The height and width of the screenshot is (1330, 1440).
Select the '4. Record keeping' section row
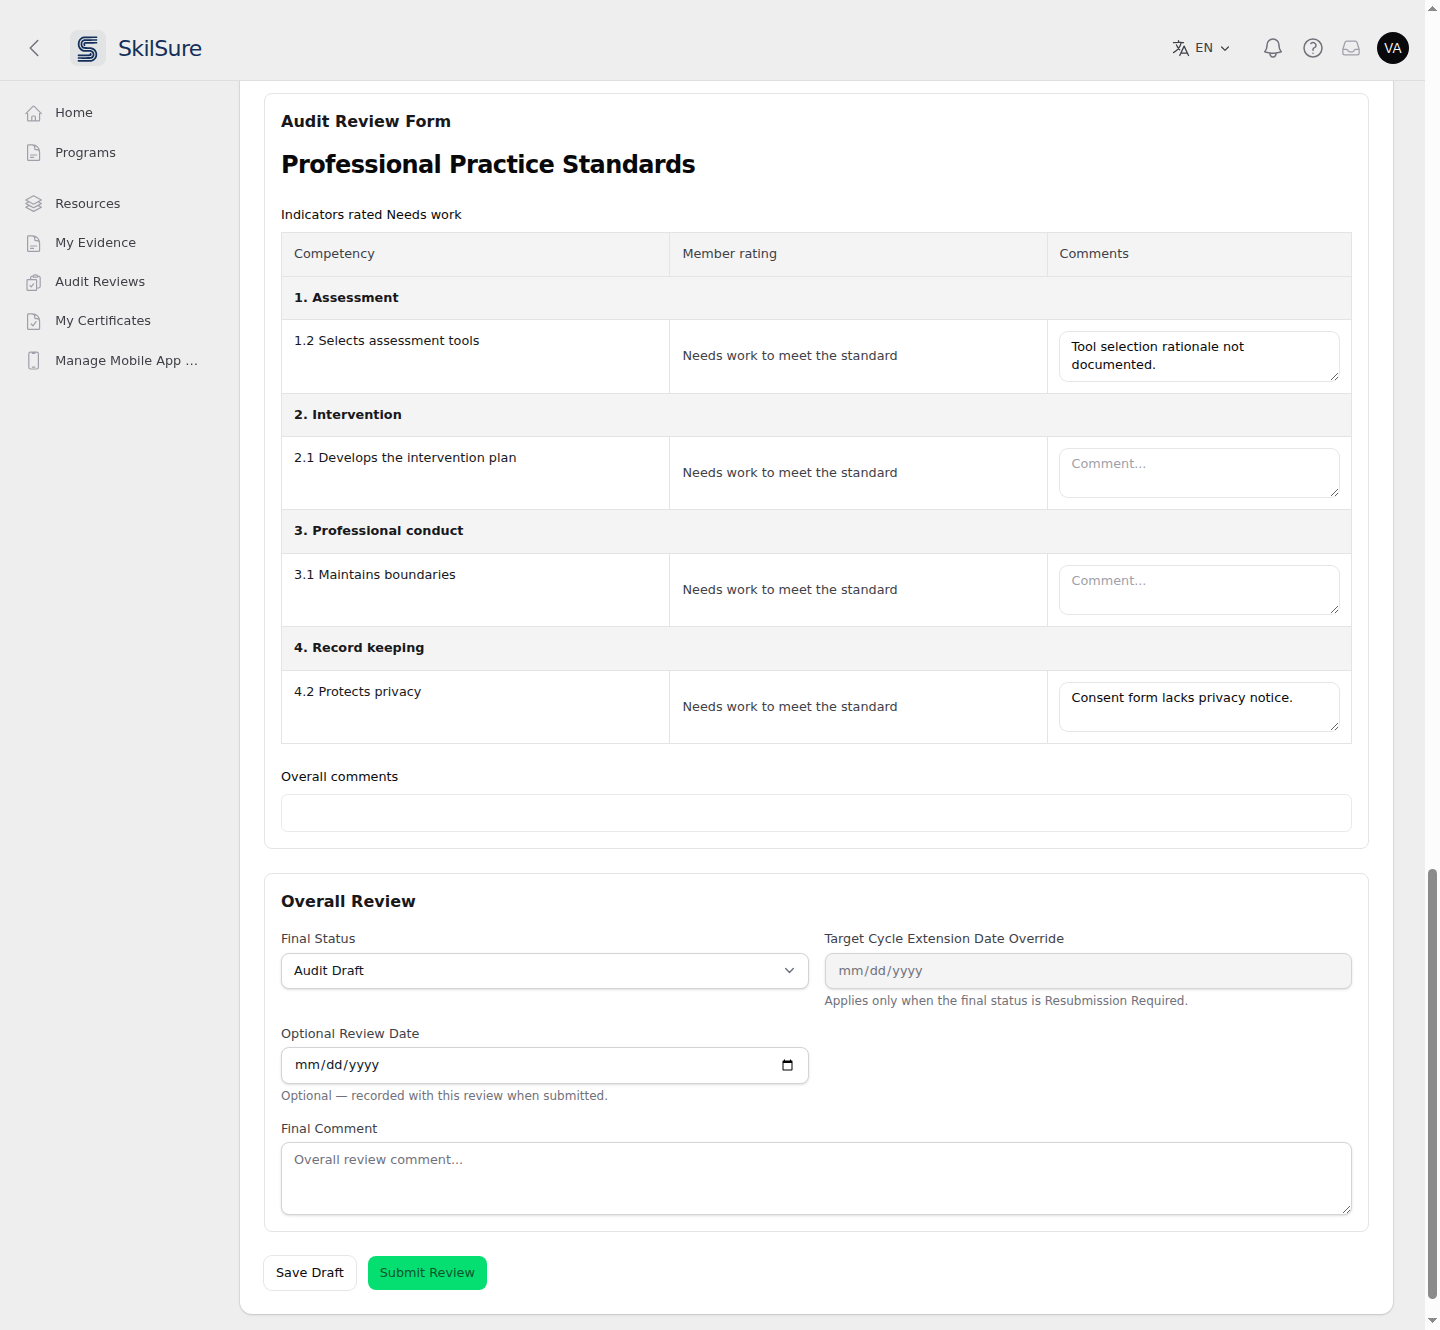pos(816,648)
